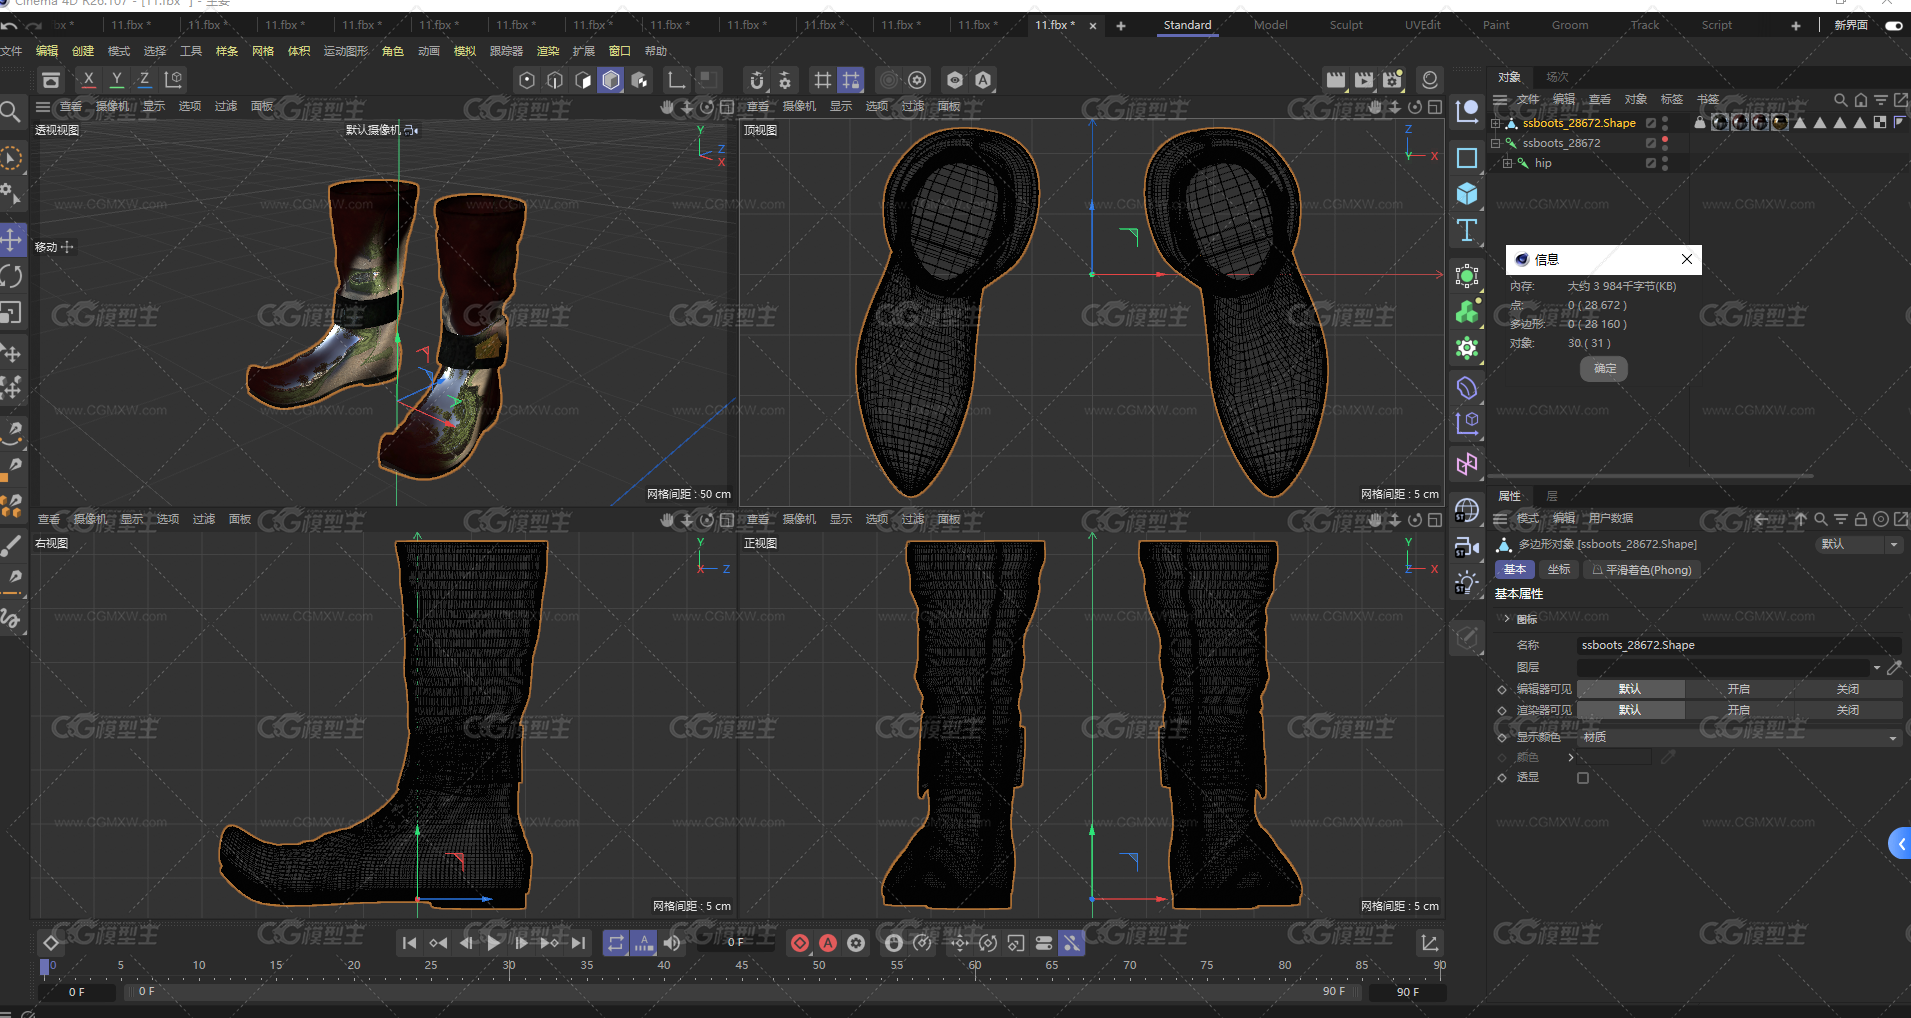
Task: Enable the 透显 checkbox
Action: coord(1583,778)
